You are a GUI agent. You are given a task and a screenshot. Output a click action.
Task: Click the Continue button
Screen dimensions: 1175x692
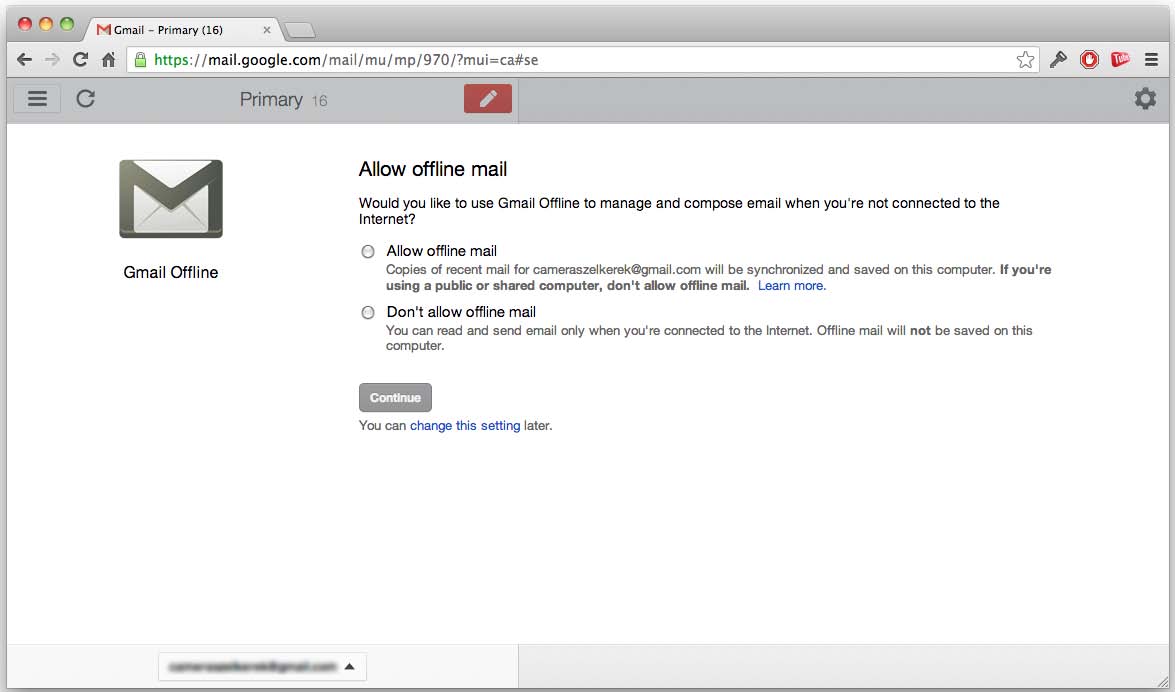pos(395,397)
